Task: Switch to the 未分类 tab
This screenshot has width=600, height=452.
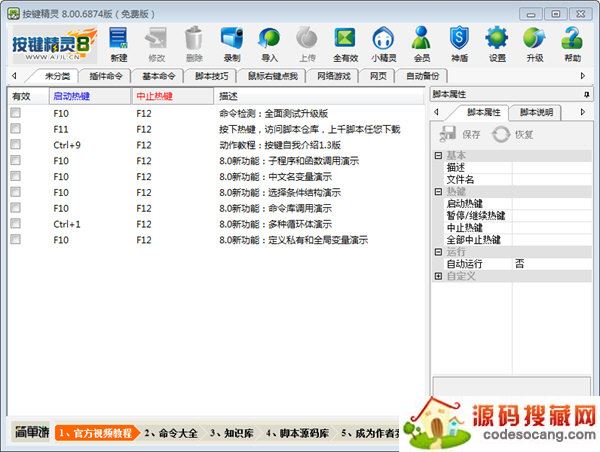Action: pyautogui.click(x=57, y=76)
